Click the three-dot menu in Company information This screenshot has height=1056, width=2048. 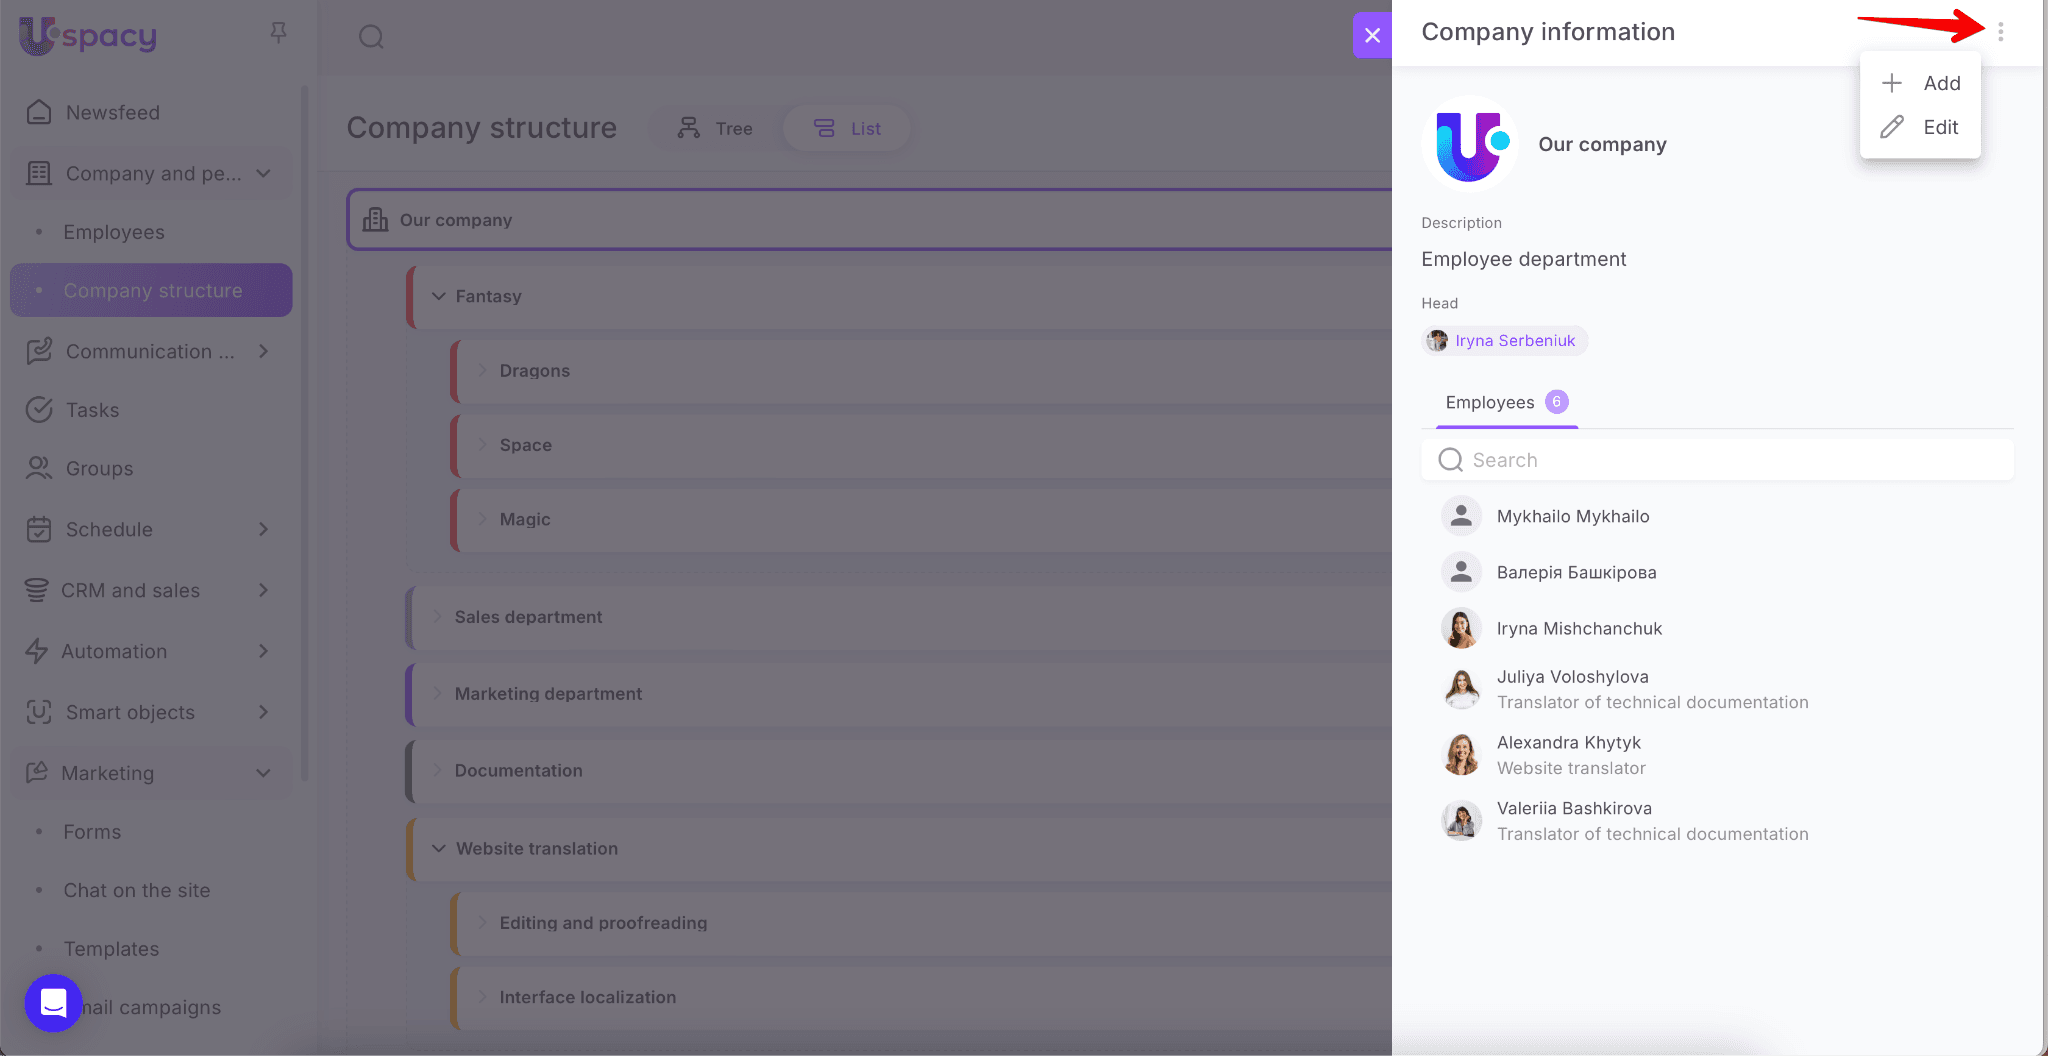point(2000,32)
